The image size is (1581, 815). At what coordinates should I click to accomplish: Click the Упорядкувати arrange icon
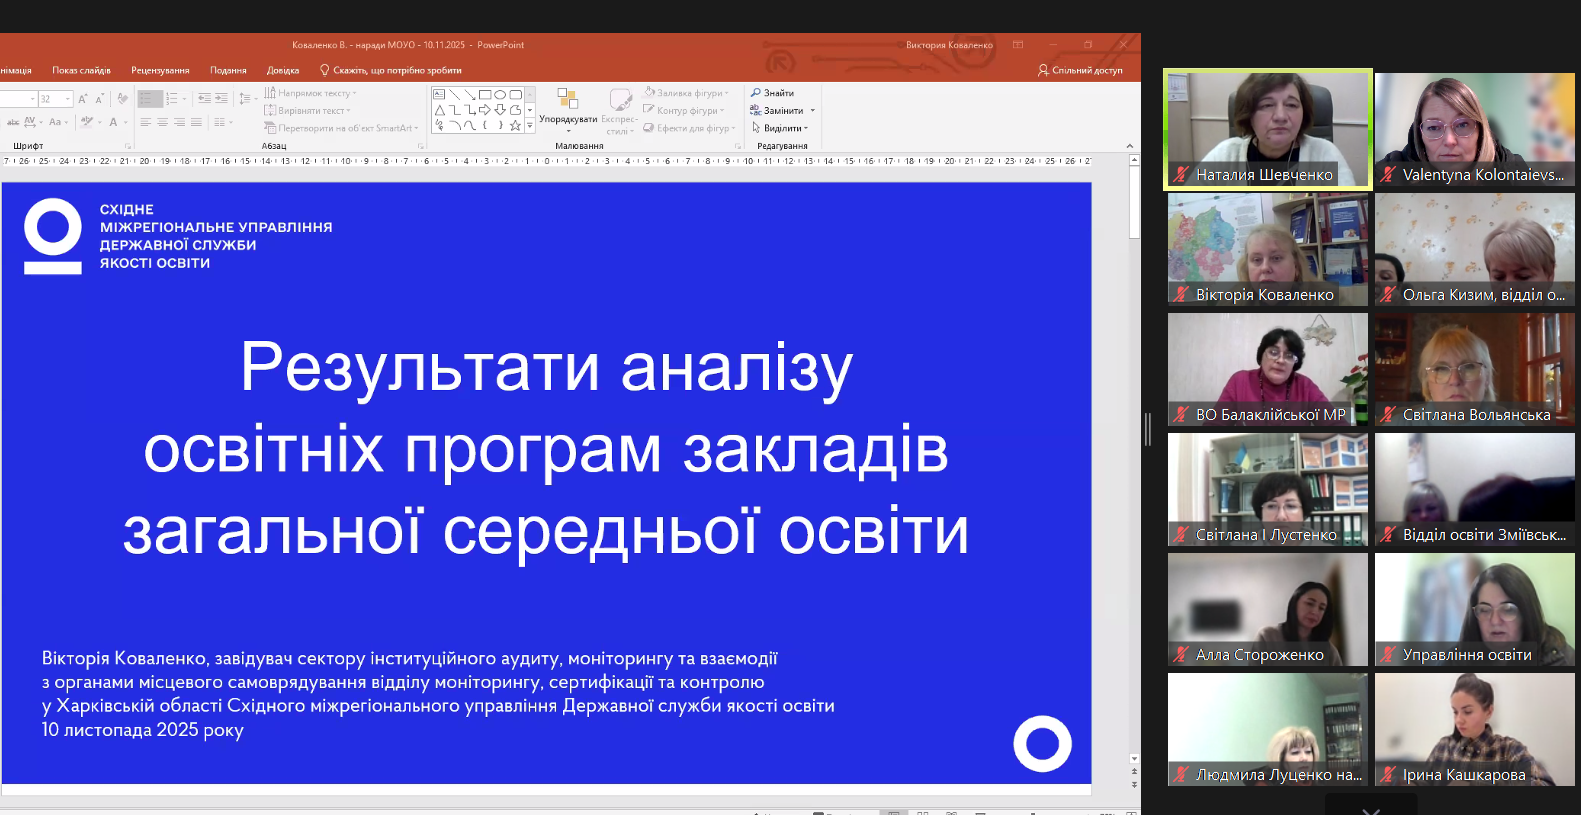[x=567, y=100]
